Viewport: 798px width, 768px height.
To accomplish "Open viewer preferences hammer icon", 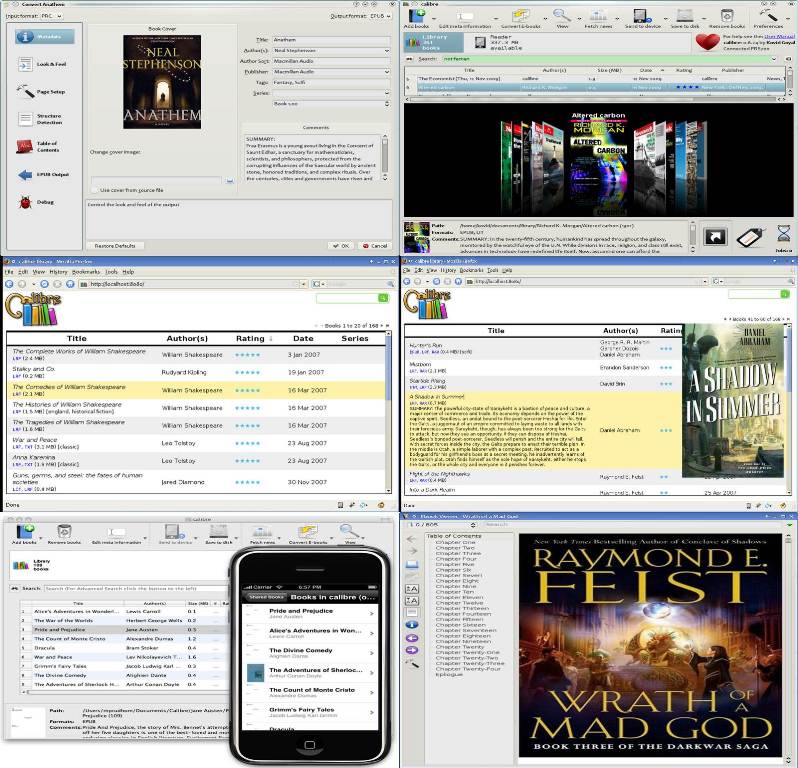I will coord(412,663).
